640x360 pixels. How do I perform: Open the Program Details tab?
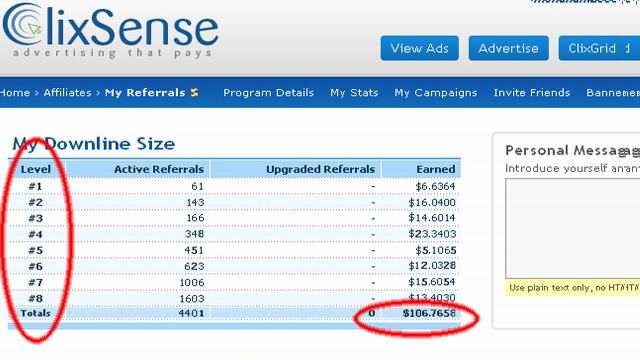pyautogui.click(x=269, y=93)
